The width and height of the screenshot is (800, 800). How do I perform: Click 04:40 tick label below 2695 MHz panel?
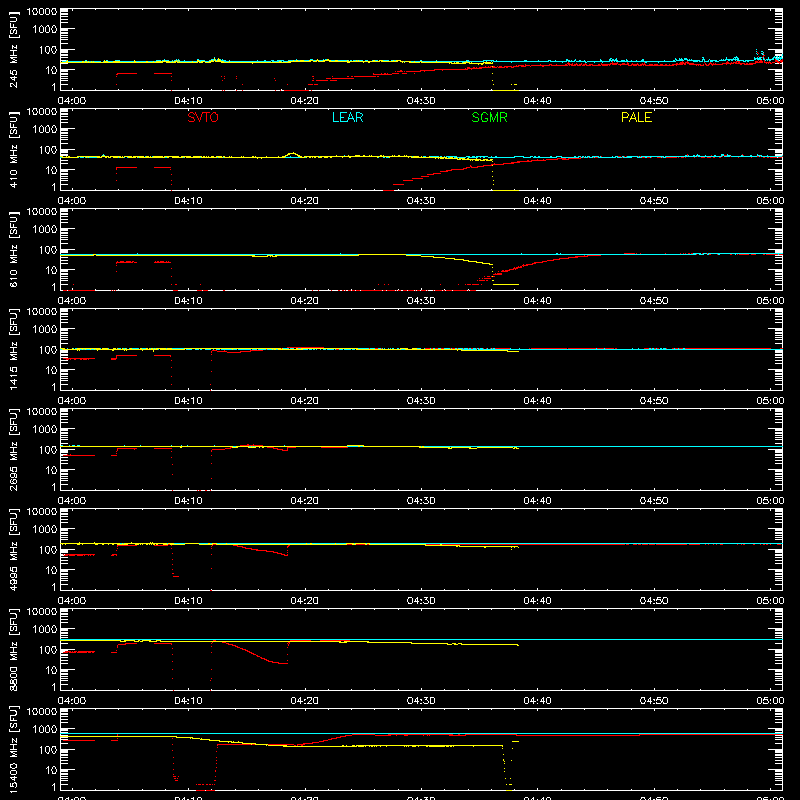click(537, 501)
